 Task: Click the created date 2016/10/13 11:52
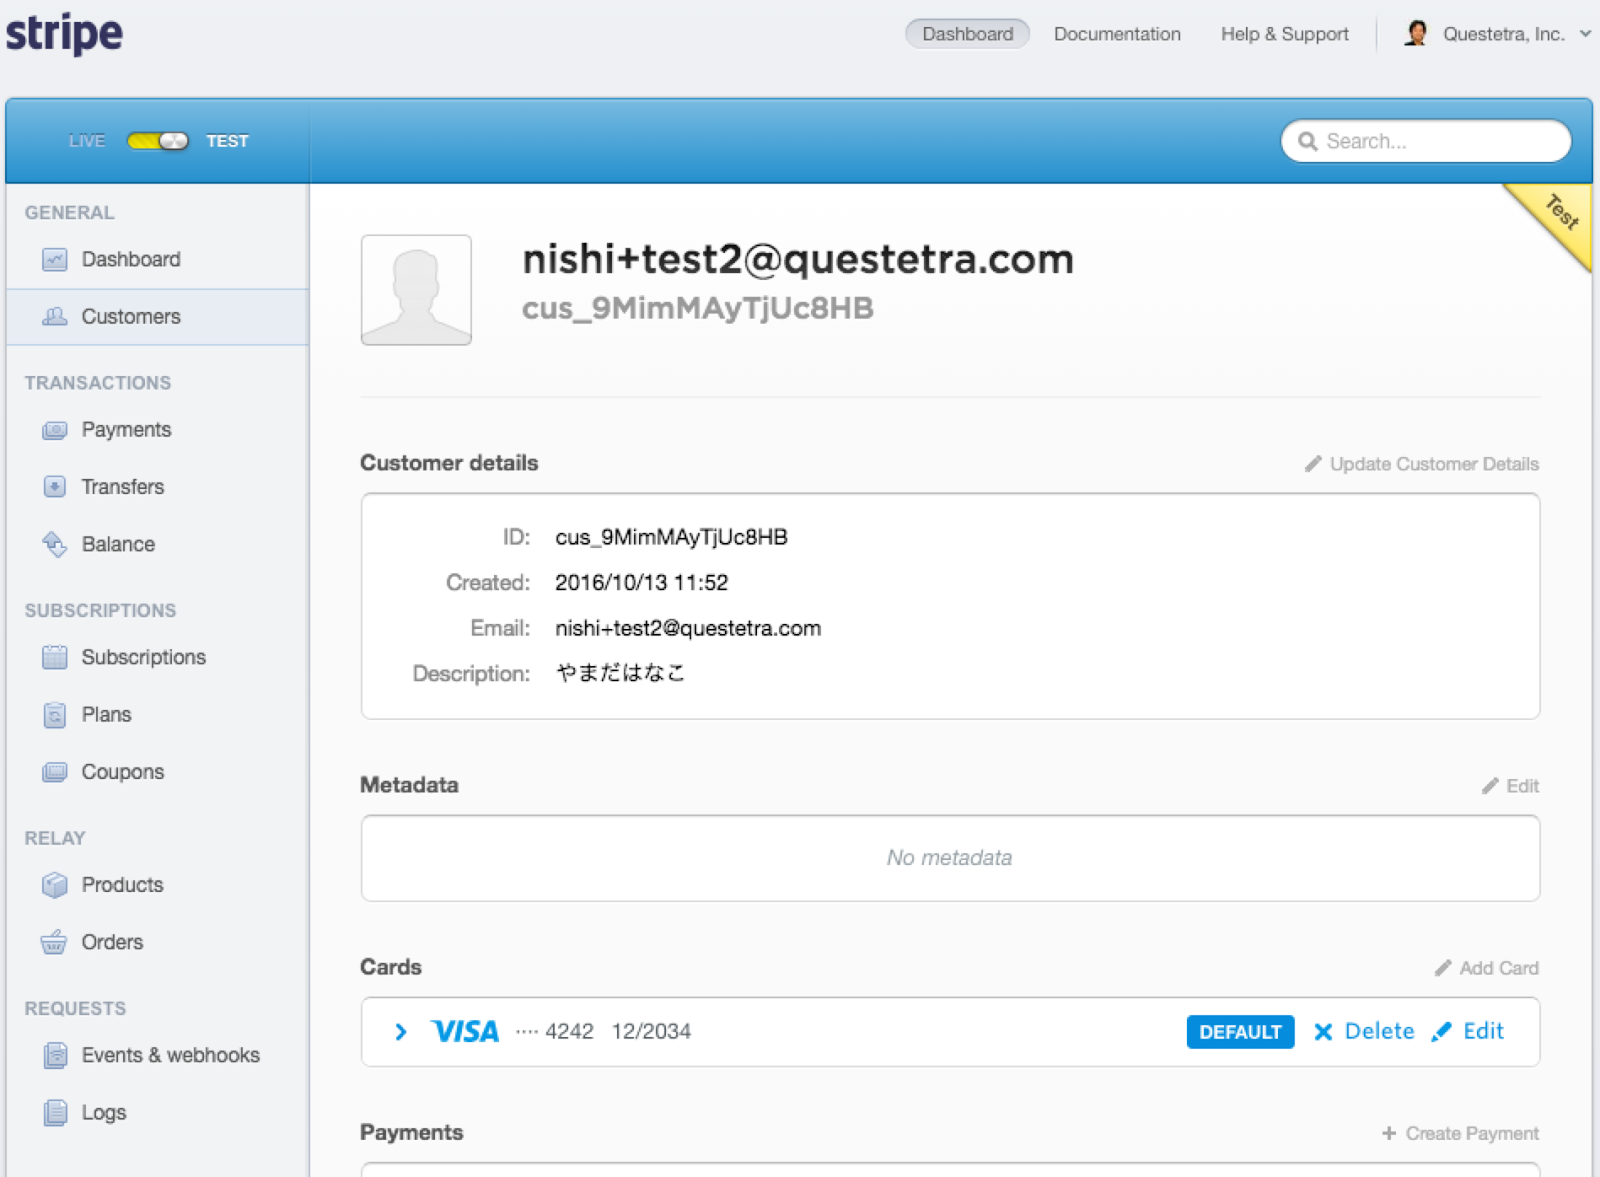click(x=641, y=583)
